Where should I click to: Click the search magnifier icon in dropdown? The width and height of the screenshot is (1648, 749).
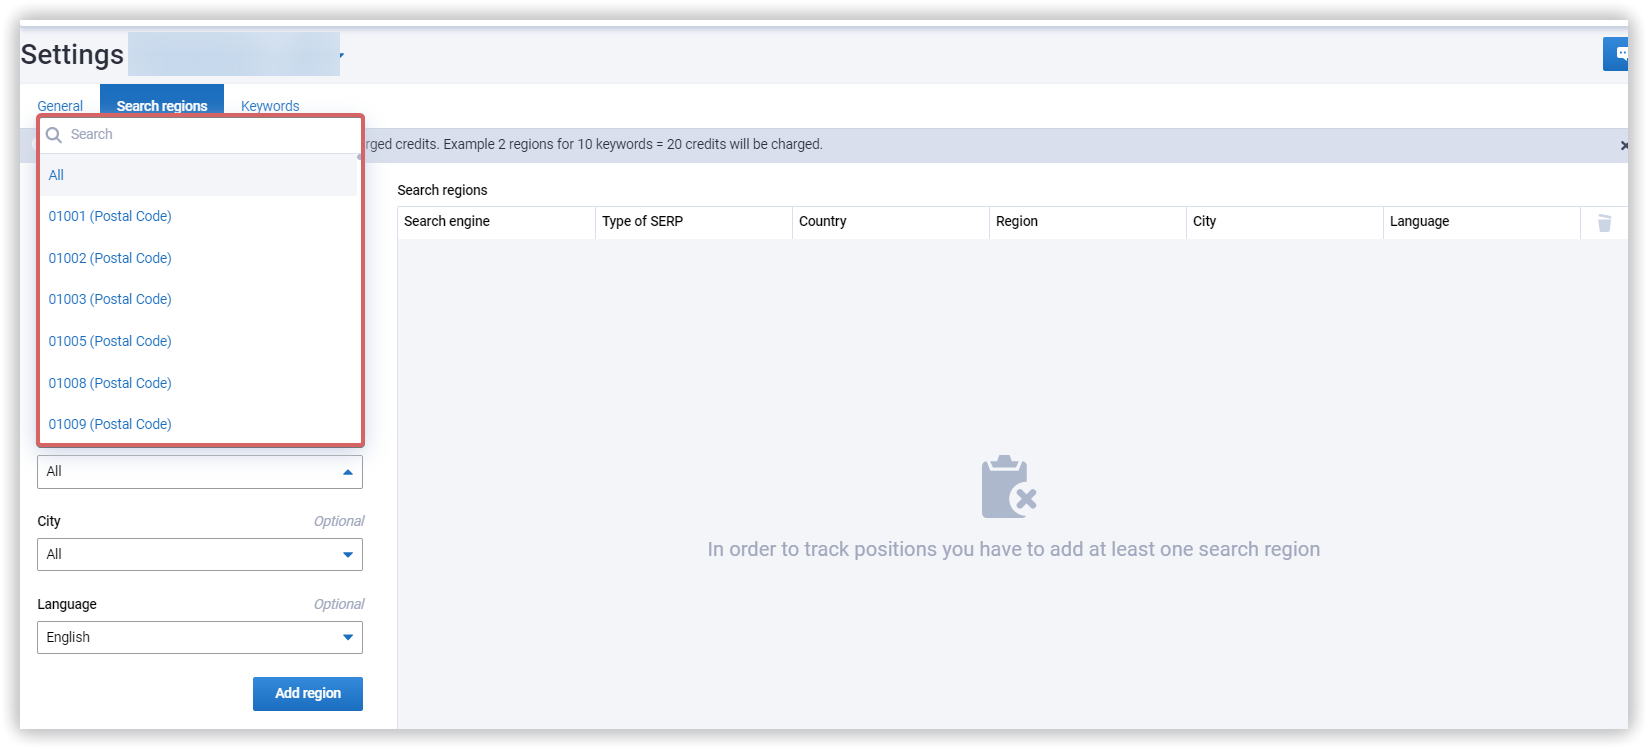click(54, 135)
